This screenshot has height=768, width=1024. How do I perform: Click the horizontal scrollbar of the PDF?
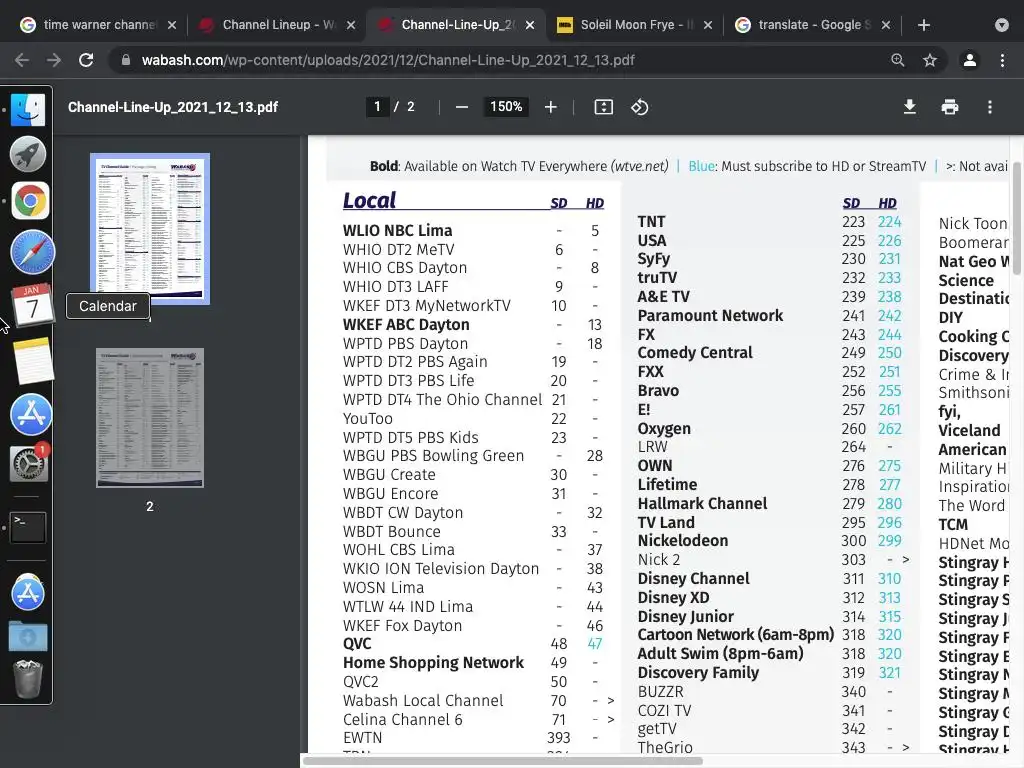point(503,761)
